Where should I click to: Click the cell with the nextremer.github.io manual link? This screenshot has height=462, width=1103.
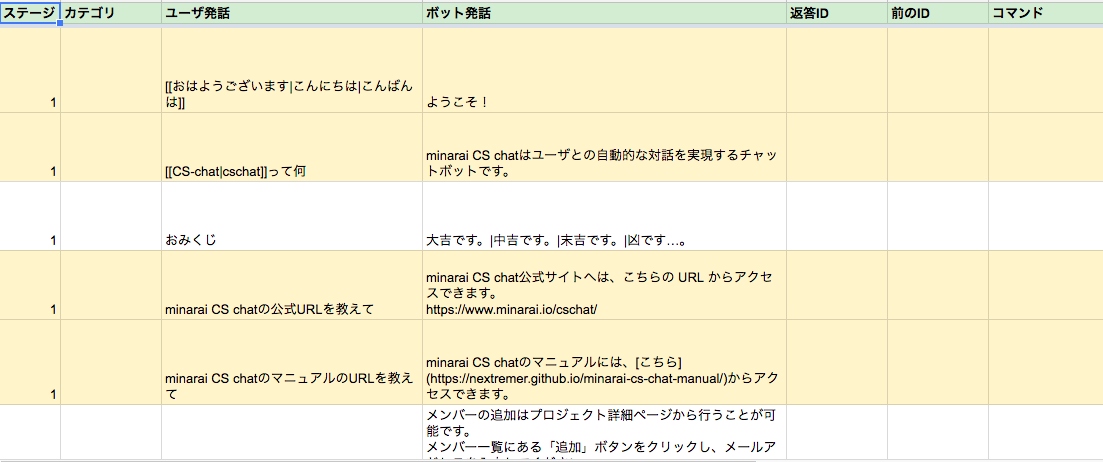pyautogui.click(x=604, y=362)
